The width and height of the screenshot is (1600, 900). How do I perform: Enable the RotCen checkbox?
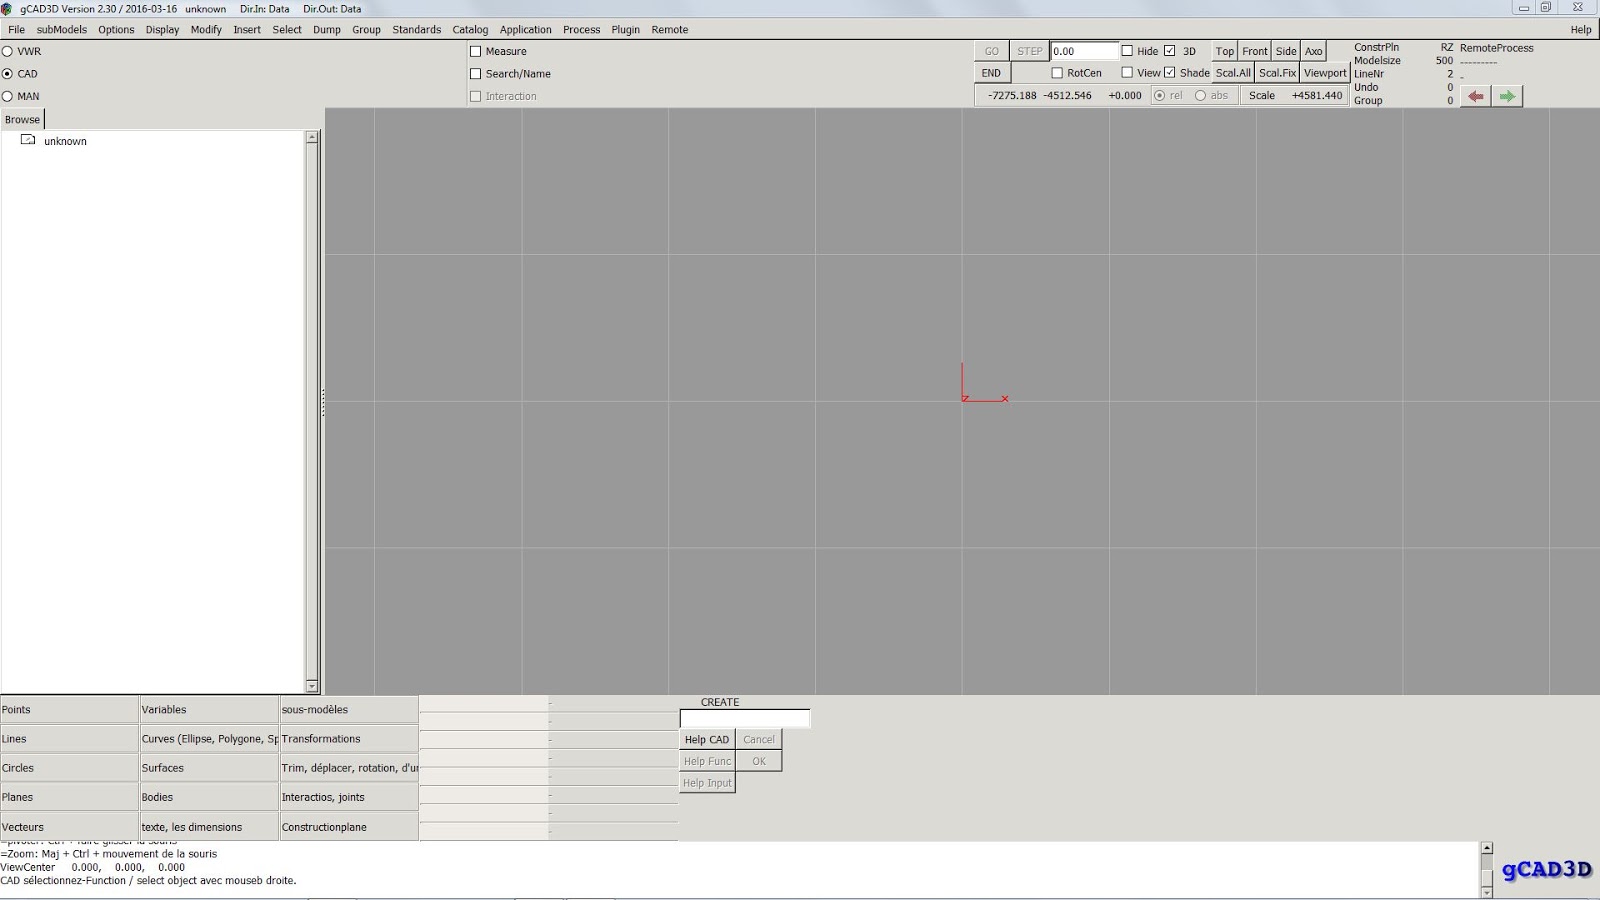(1057, 73)
